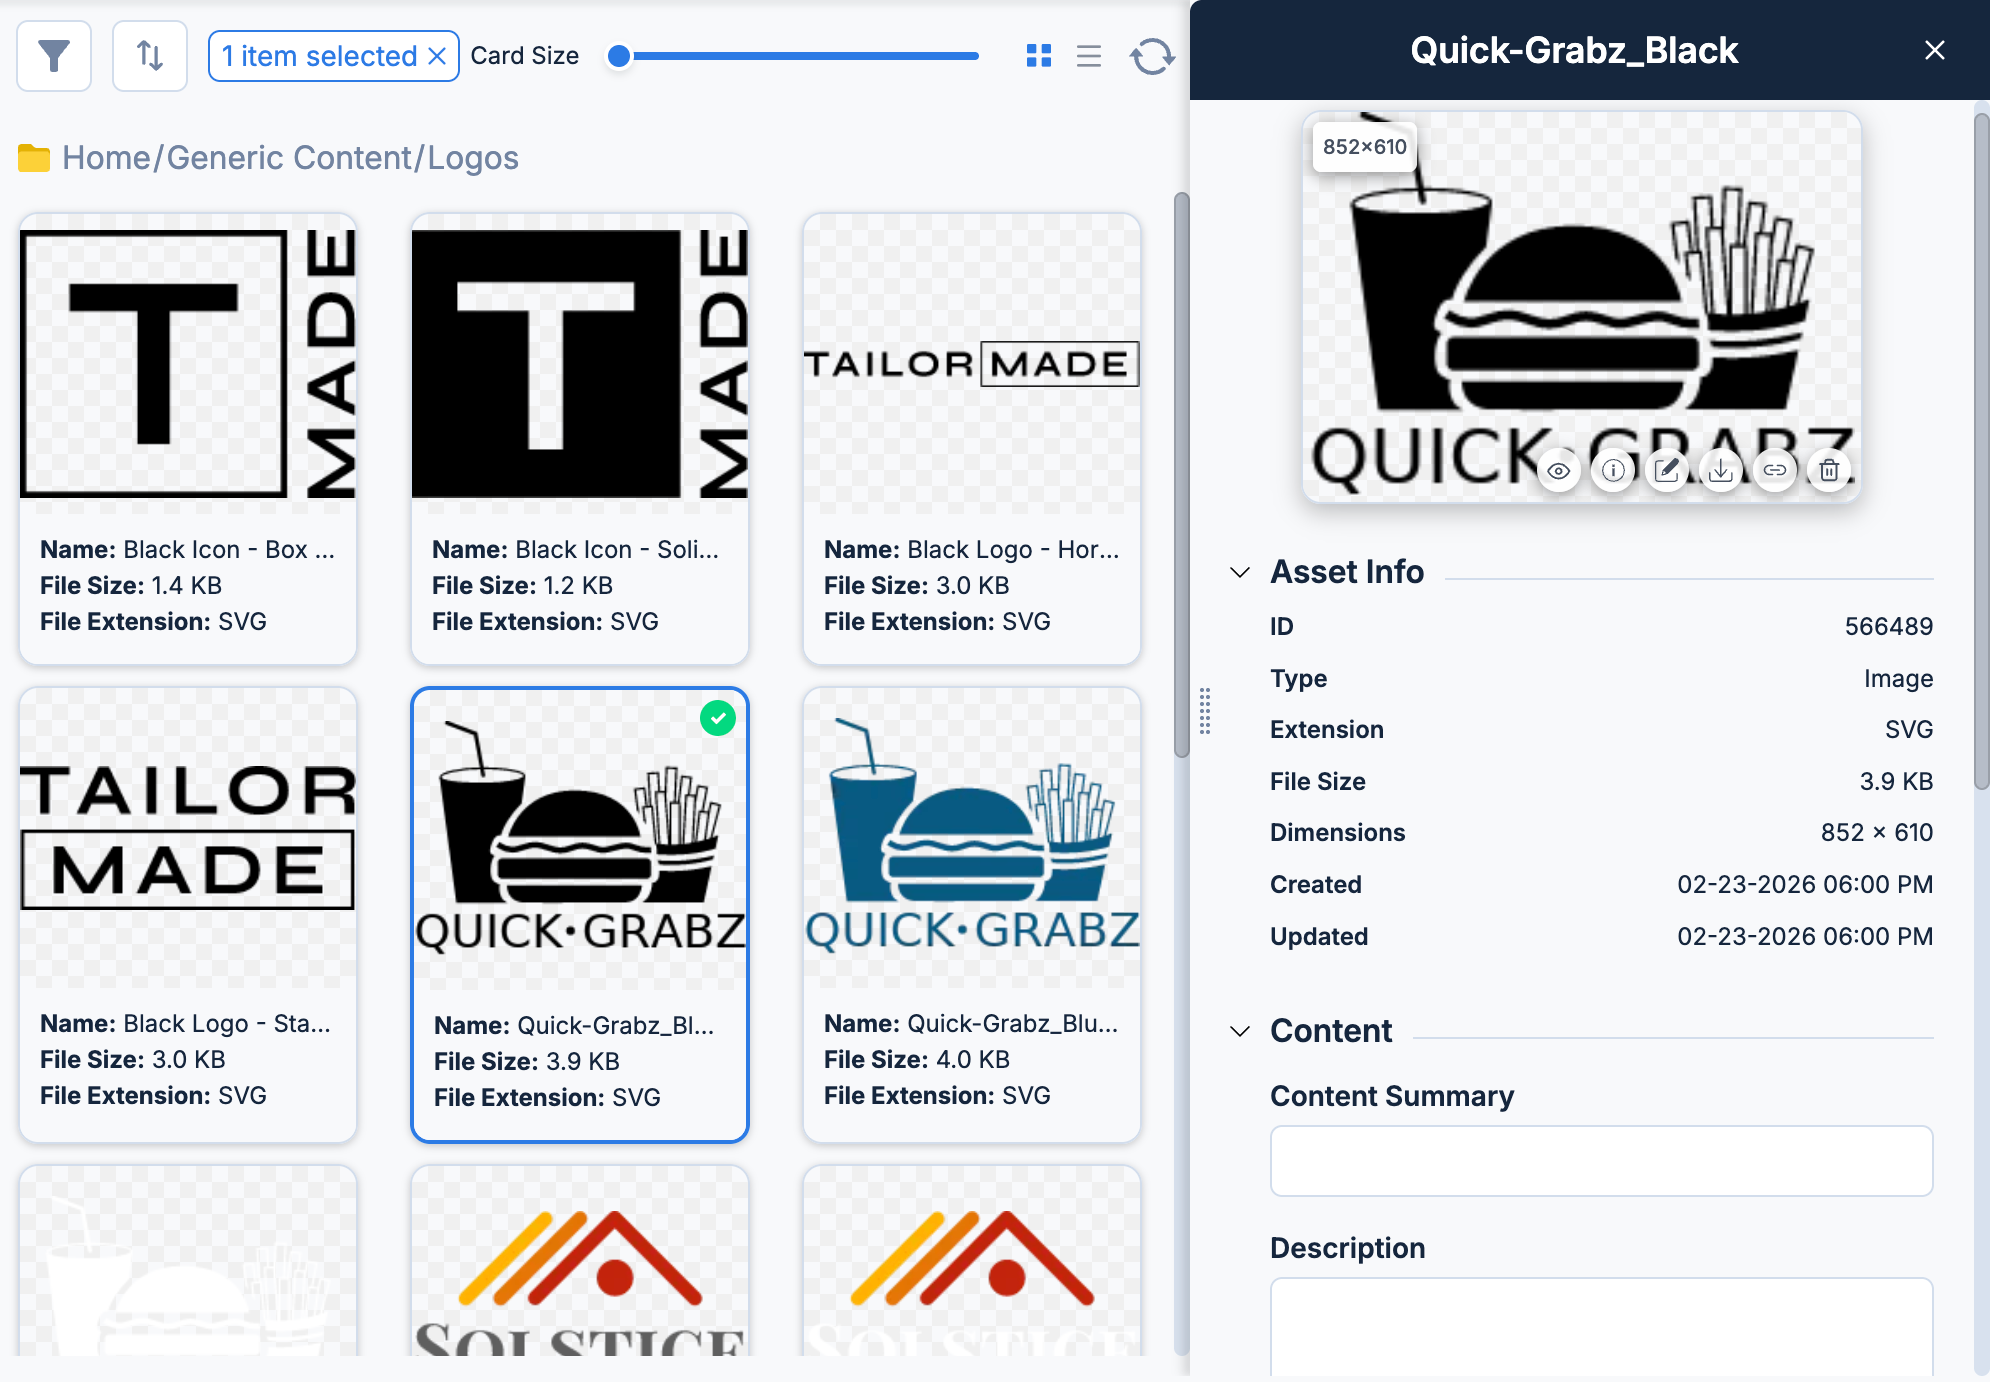The height and width of the screenshot is (1382, 1990).
Task: Open the sort order arrows button
Action: (x=150, y=56)
